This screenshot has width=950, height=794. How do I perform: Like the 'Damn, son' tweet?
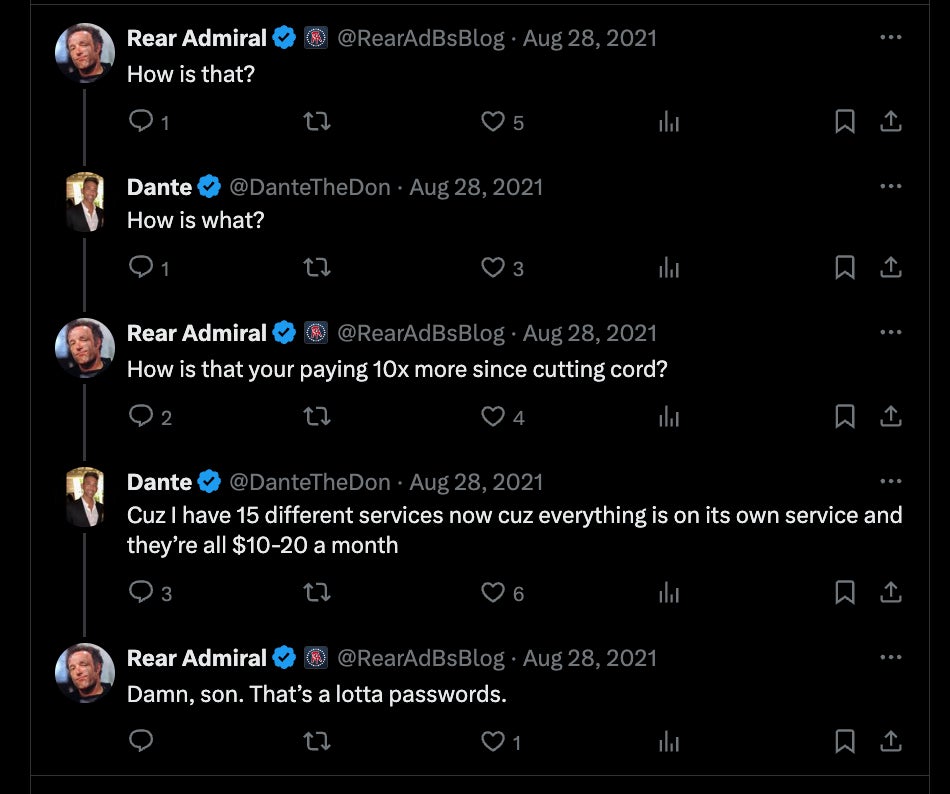[x=493, y=741]
